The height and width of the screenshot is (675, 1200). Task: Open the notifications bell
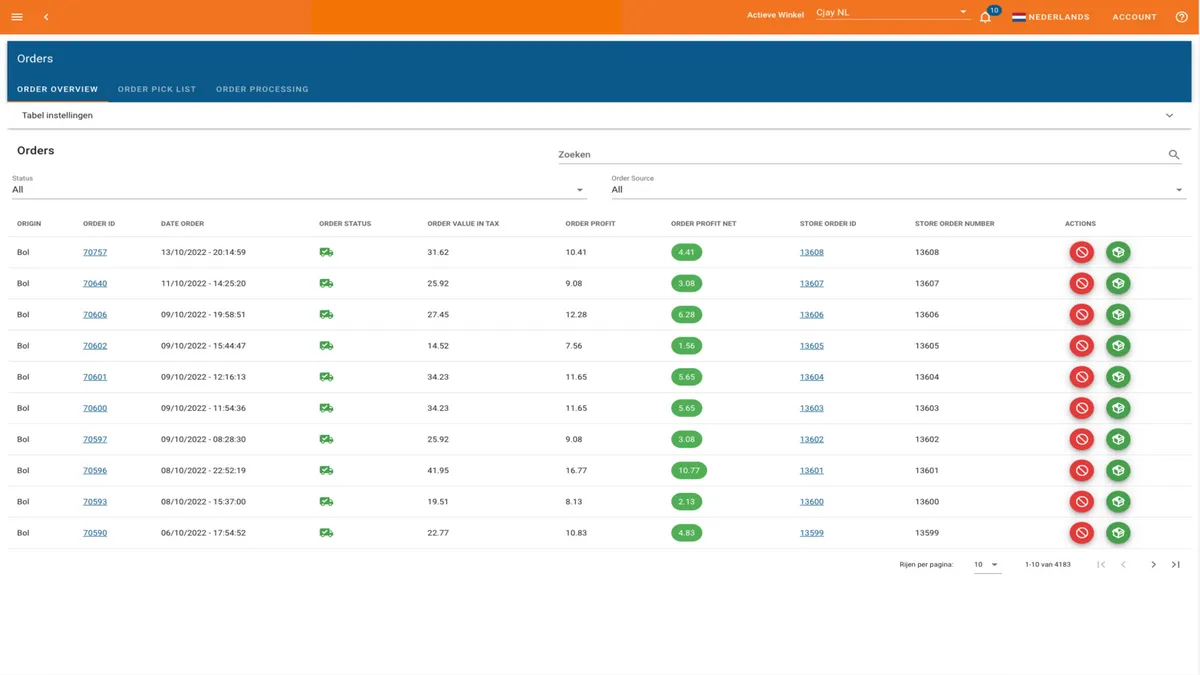point(985,17)
